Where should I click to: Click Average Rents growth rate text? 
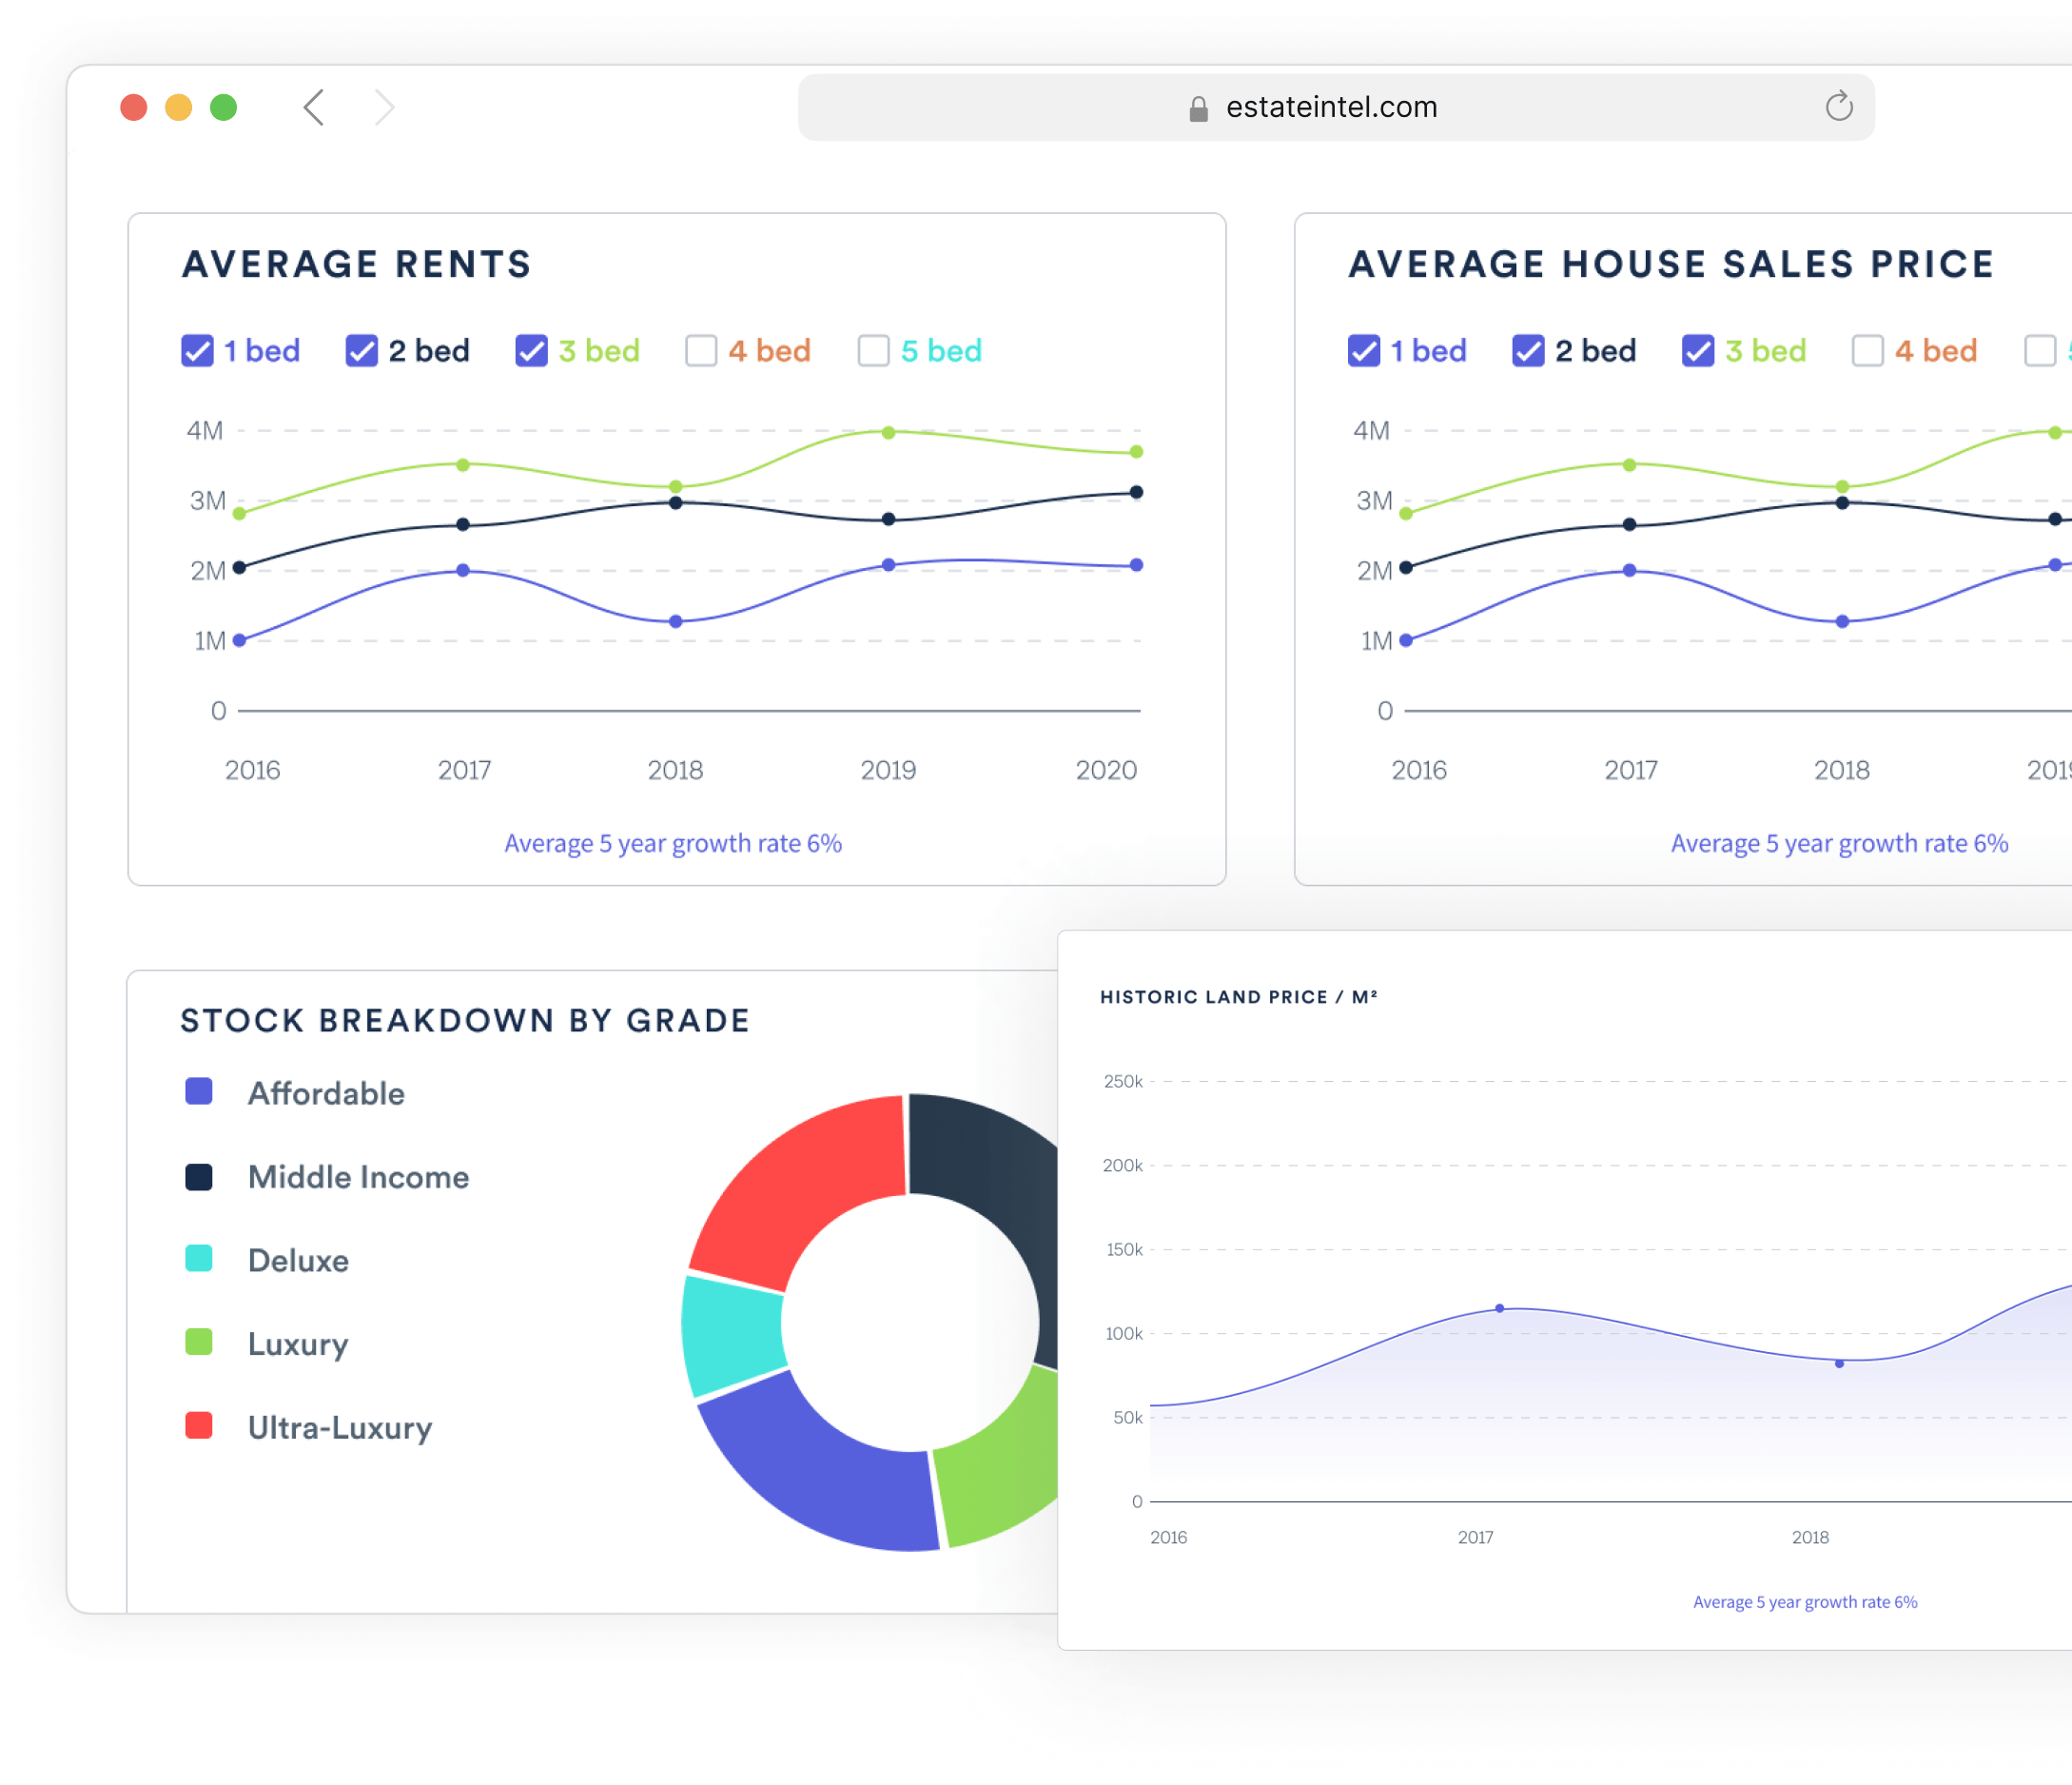[673, 844]
